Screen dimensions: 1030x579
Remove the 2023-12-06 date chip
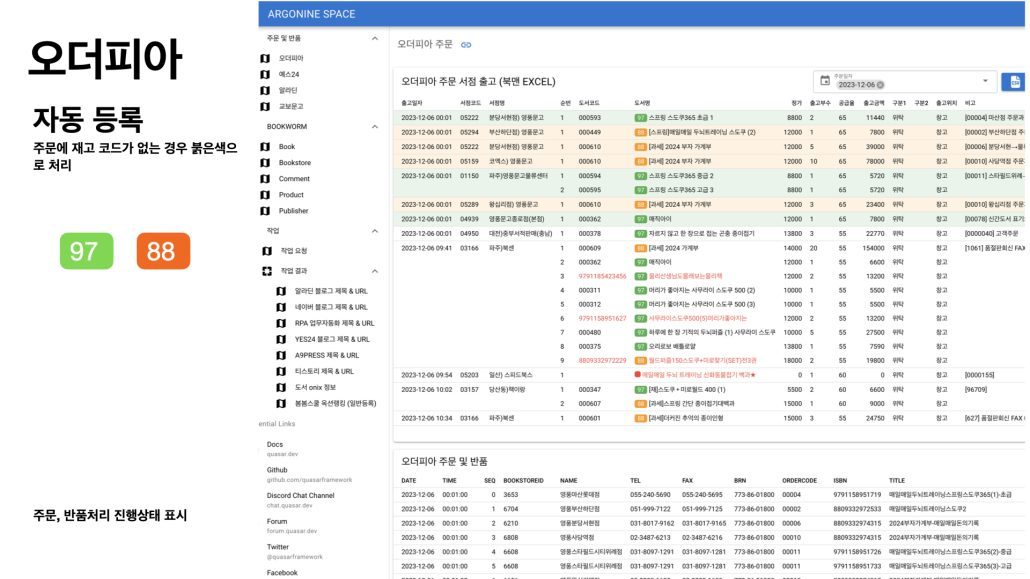pos(880,85)
